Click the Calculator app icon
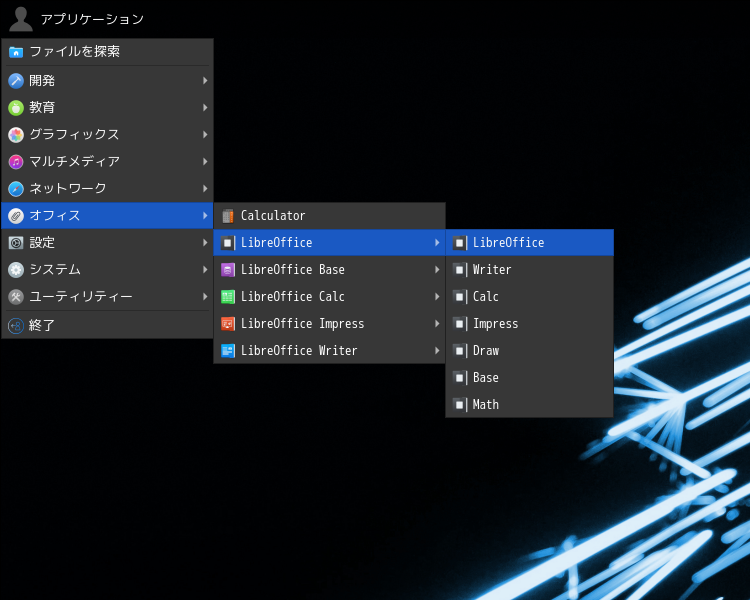 point(228,216)
